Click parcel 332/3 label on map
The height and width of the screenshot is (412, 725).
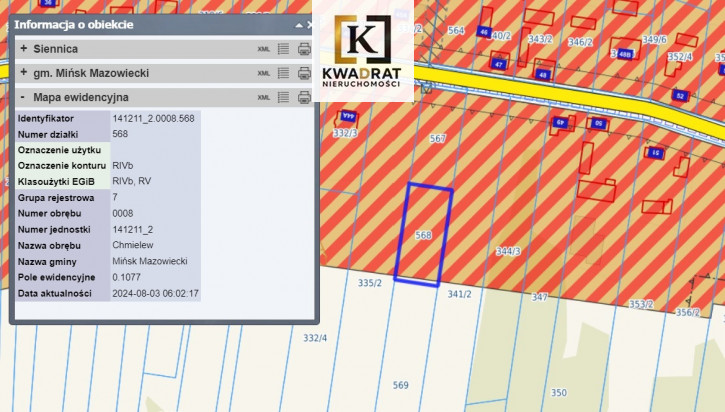[345, 133]
